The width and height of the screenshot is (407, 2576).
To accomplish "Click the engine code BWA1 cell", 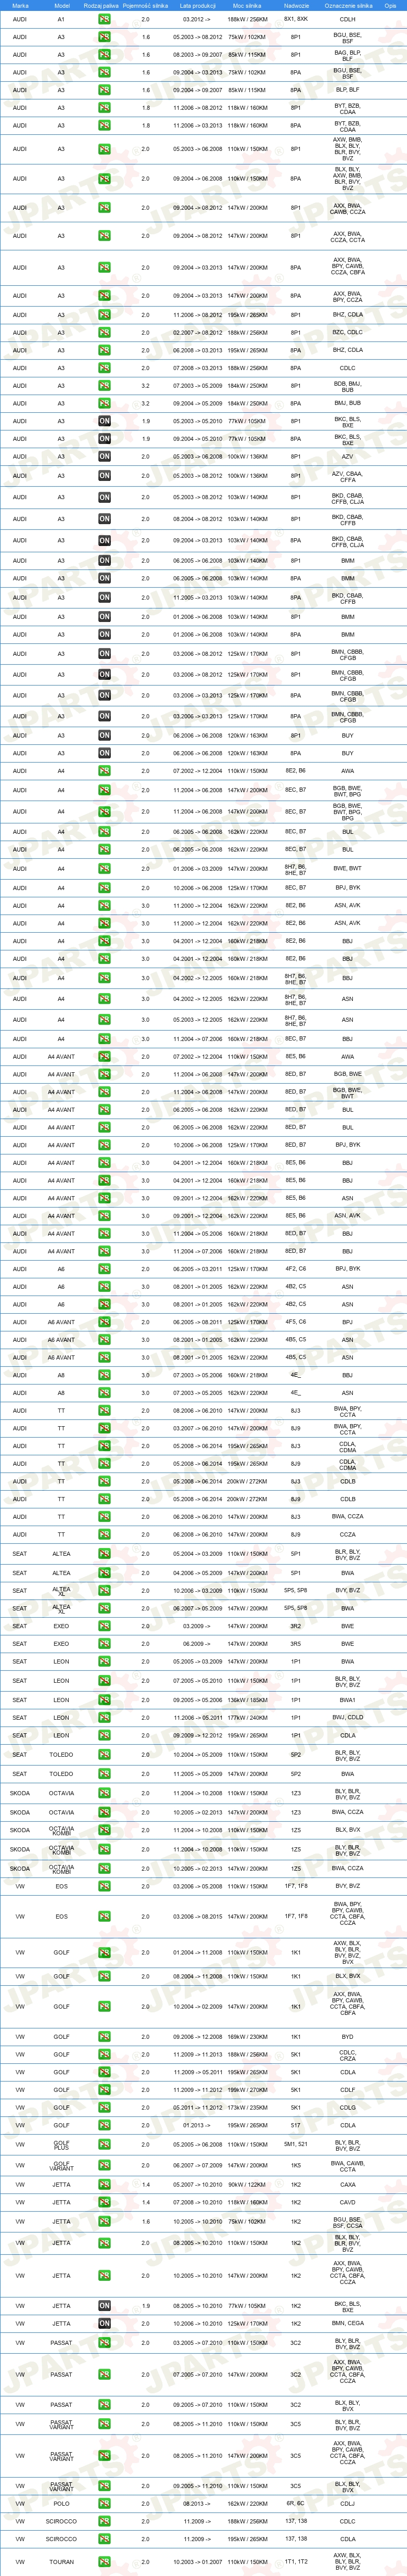I will (347, 1700).
